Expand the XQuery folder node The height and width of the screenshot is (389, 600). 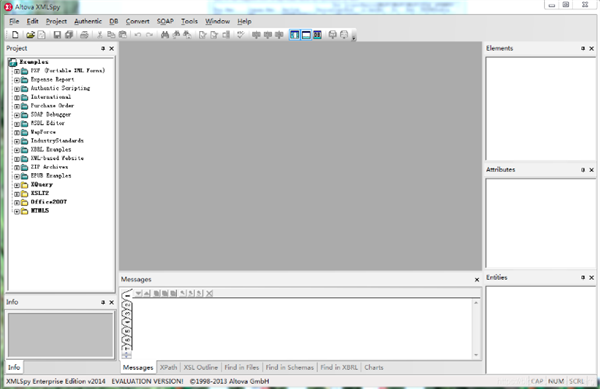[17, 185]
